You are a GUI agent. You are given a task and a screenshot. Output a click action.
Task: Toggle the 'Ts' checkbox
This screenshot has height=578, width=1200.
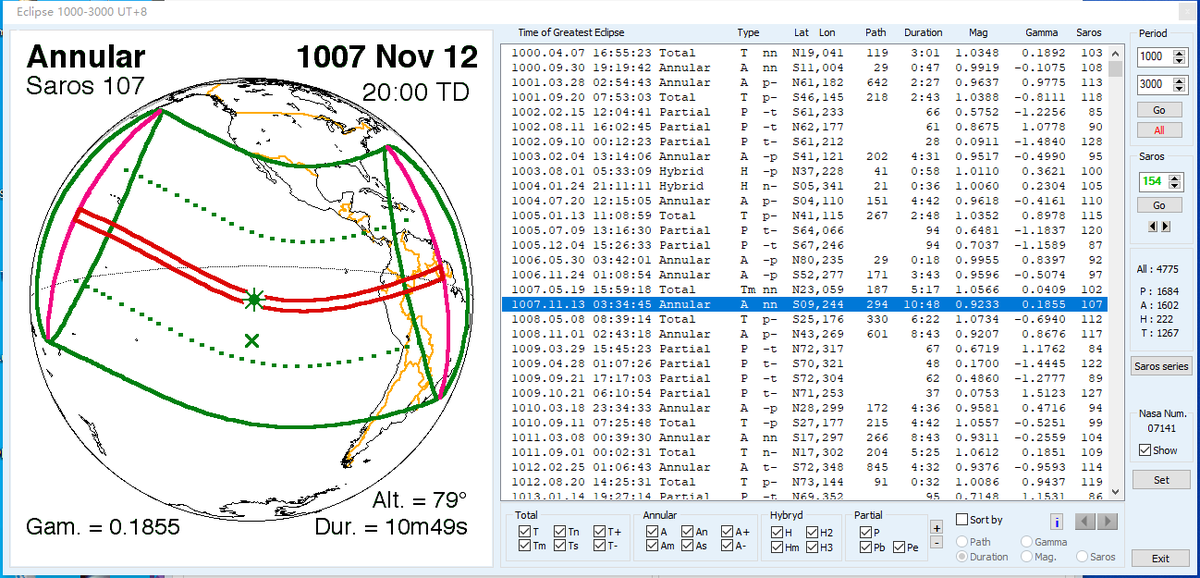pyautogui.click(x=561, y=547)
